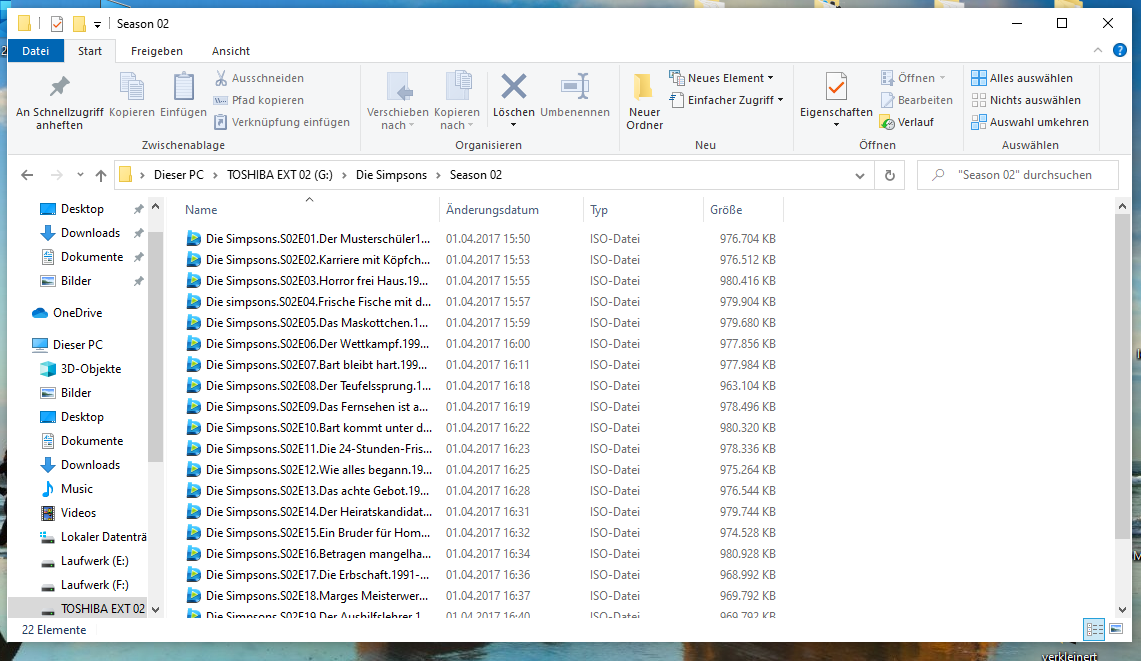
Task: Open the Datei tab
Action: pyautogui.click(x=36, y=51)
